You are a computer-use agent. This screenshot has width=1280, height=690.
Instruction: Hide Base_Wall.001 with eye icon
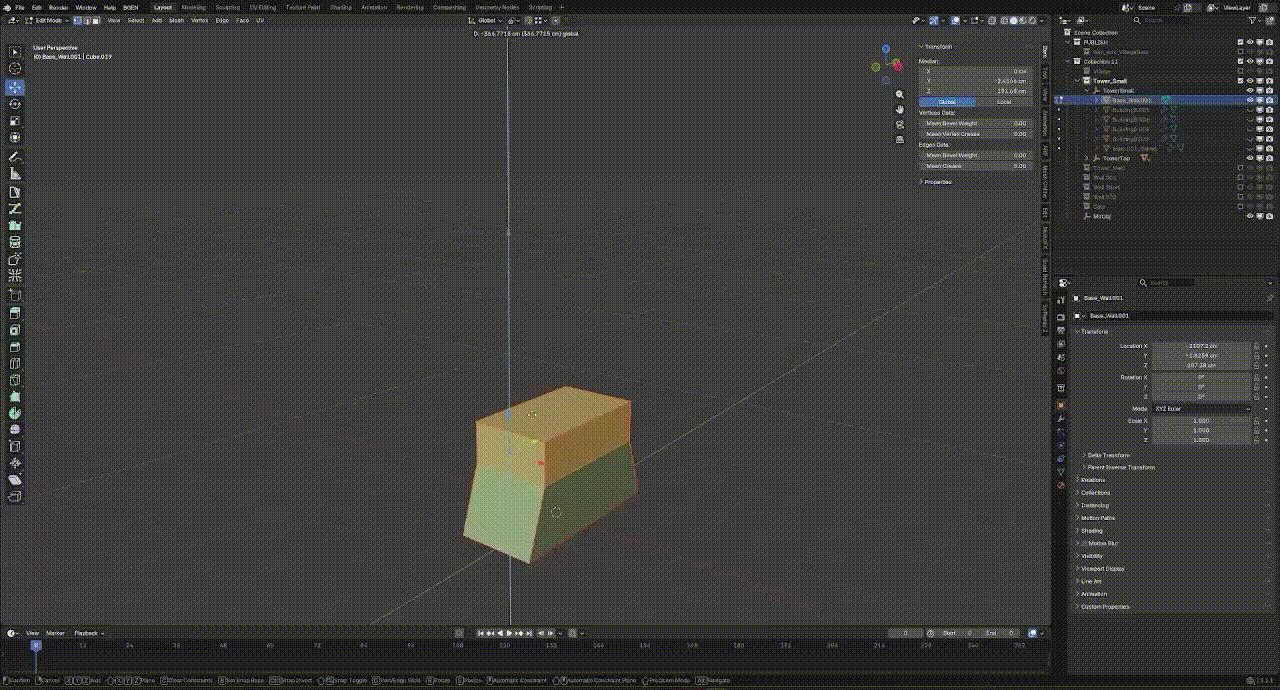(1250, 100)
